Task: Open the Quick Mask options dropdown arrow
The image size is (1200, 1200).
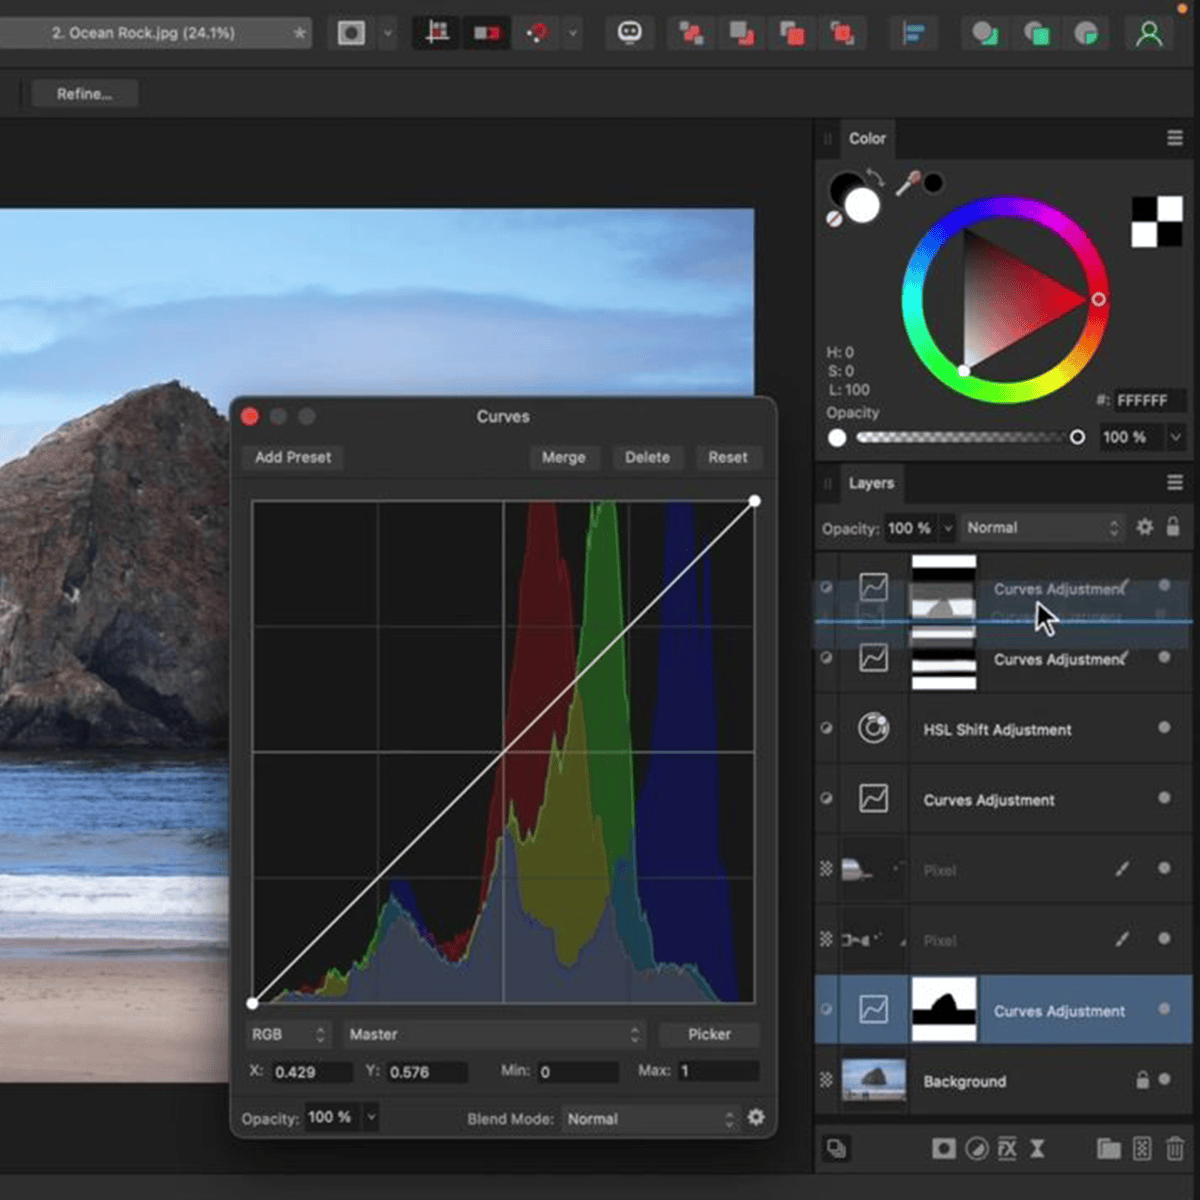Action: tap(388, 33)
